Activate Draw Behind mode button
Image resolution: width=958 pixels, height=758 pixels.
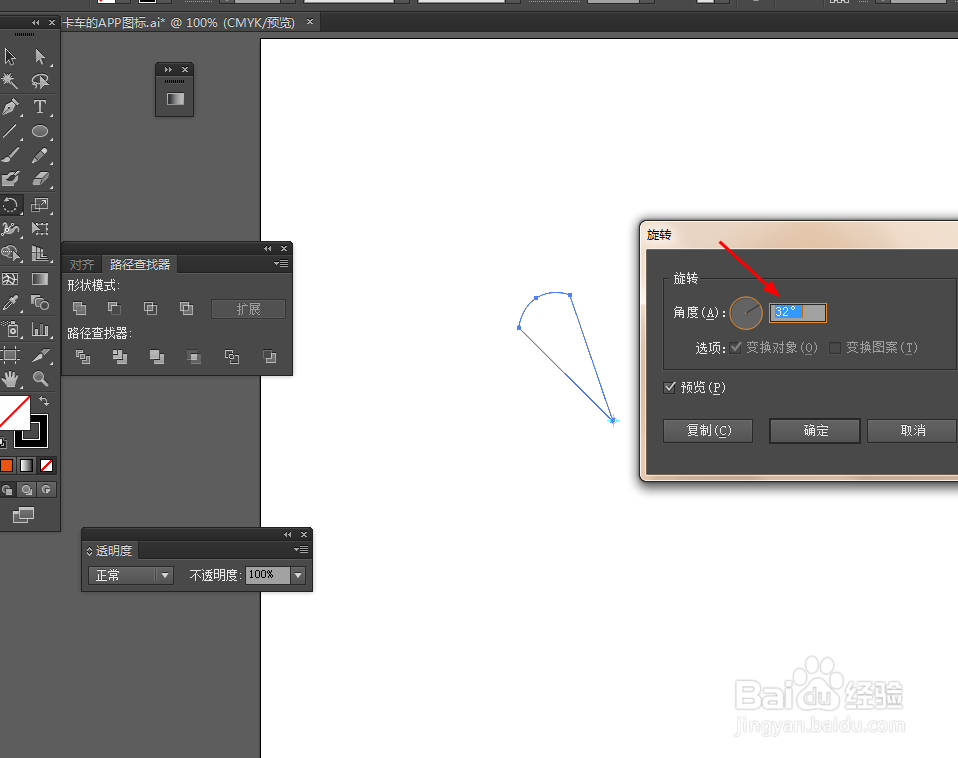(x=27, y=490)
